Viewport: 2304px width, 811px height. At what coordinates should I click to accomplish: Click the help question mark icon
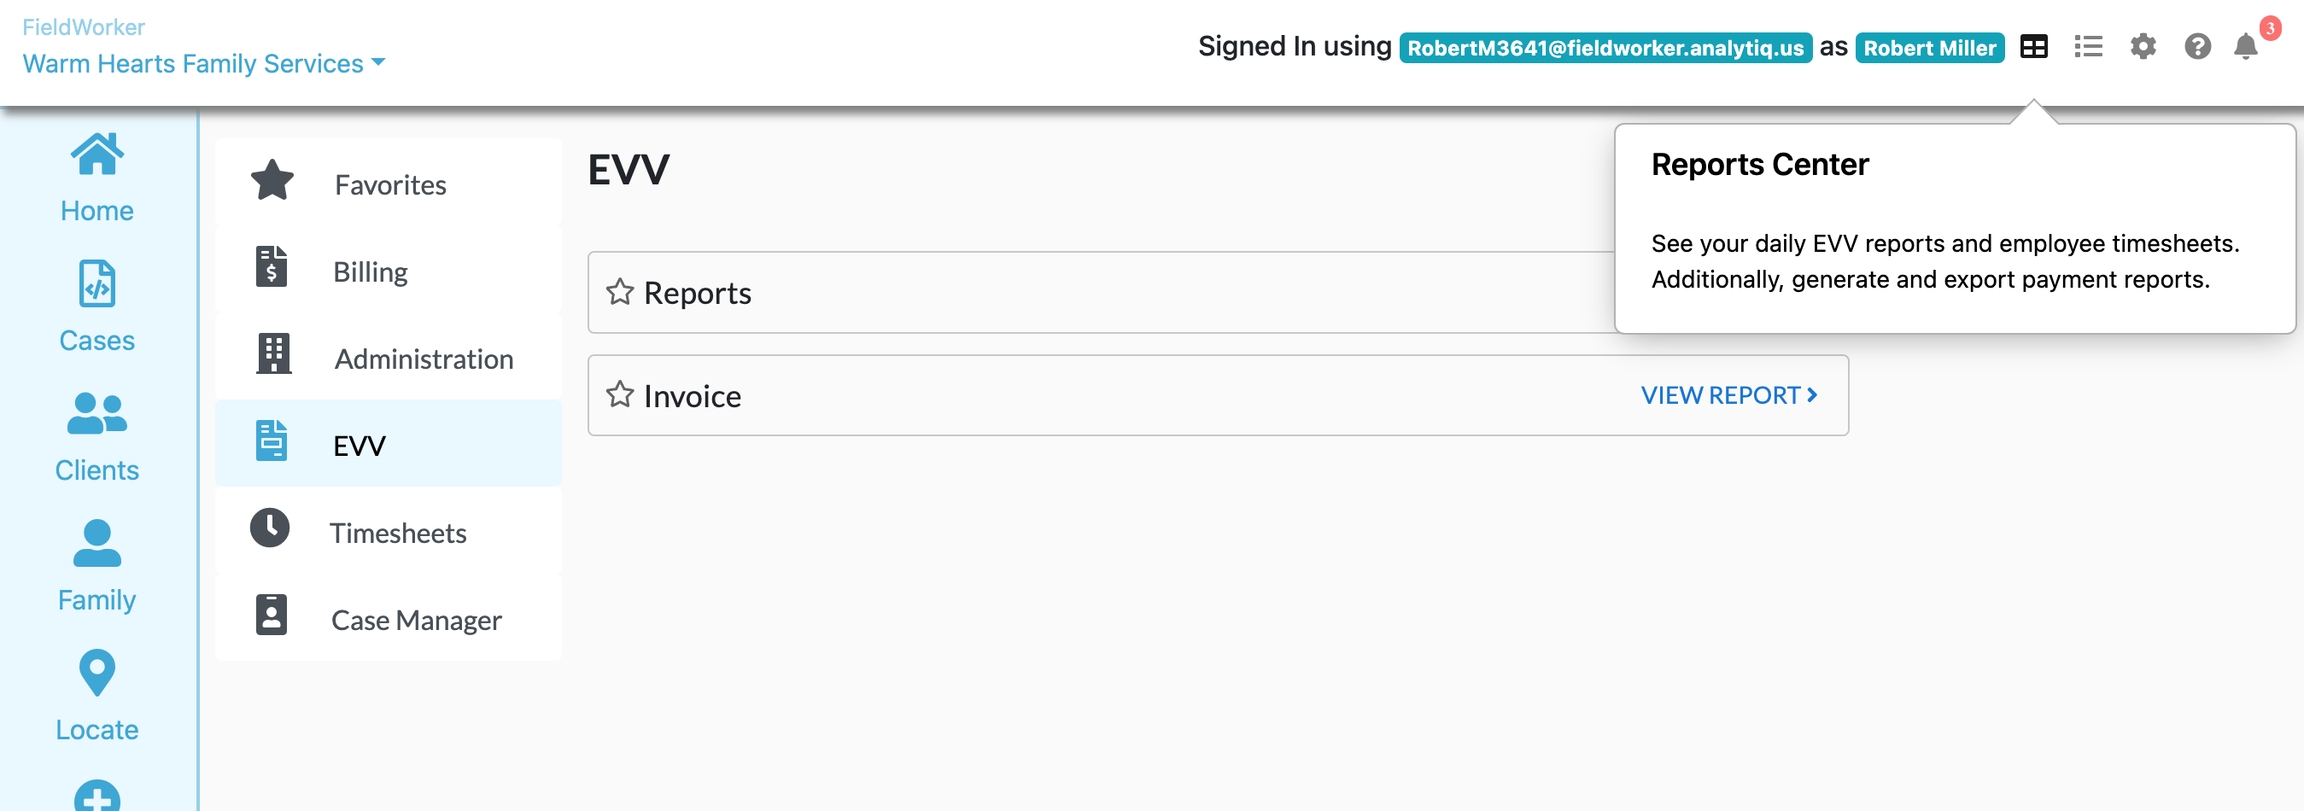point(2197,47)
